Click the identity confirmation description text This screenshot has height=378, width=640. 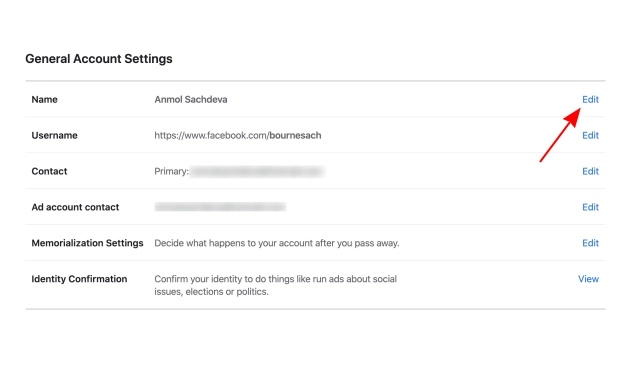point(276,285)
